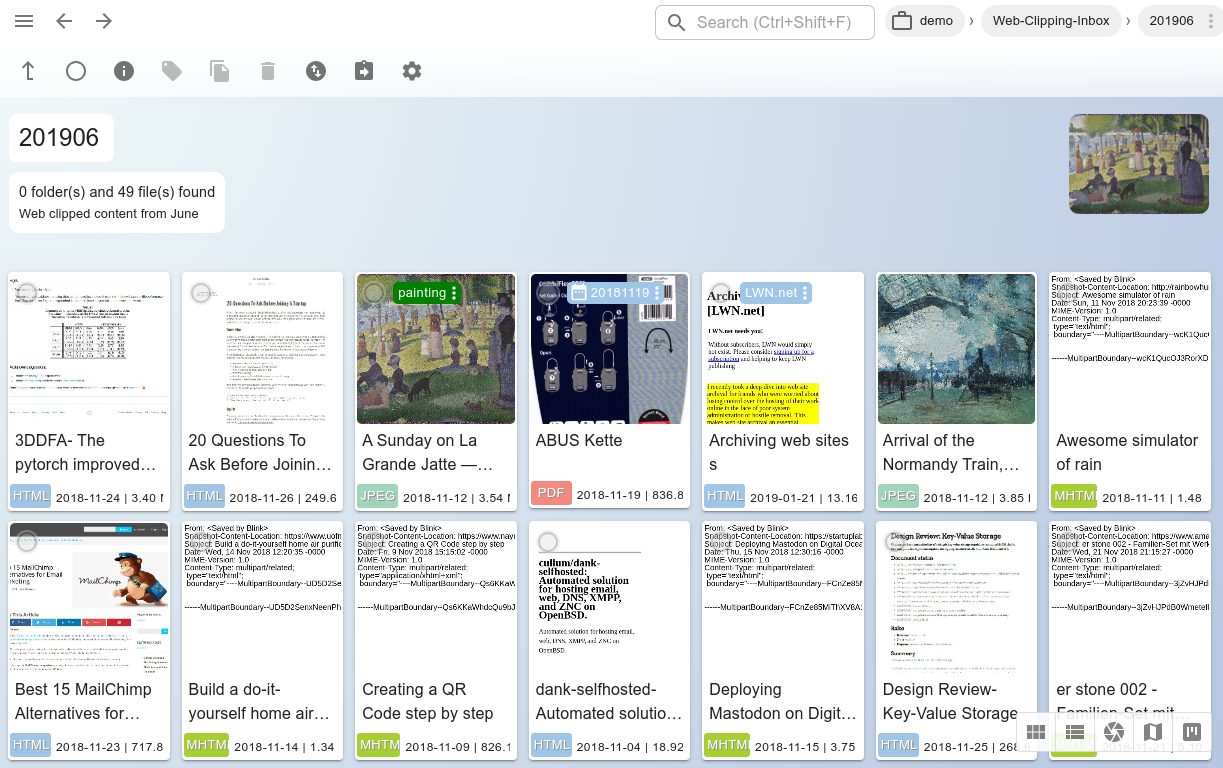Open the 'painting' tag dropdown menu

pos(455,293)
